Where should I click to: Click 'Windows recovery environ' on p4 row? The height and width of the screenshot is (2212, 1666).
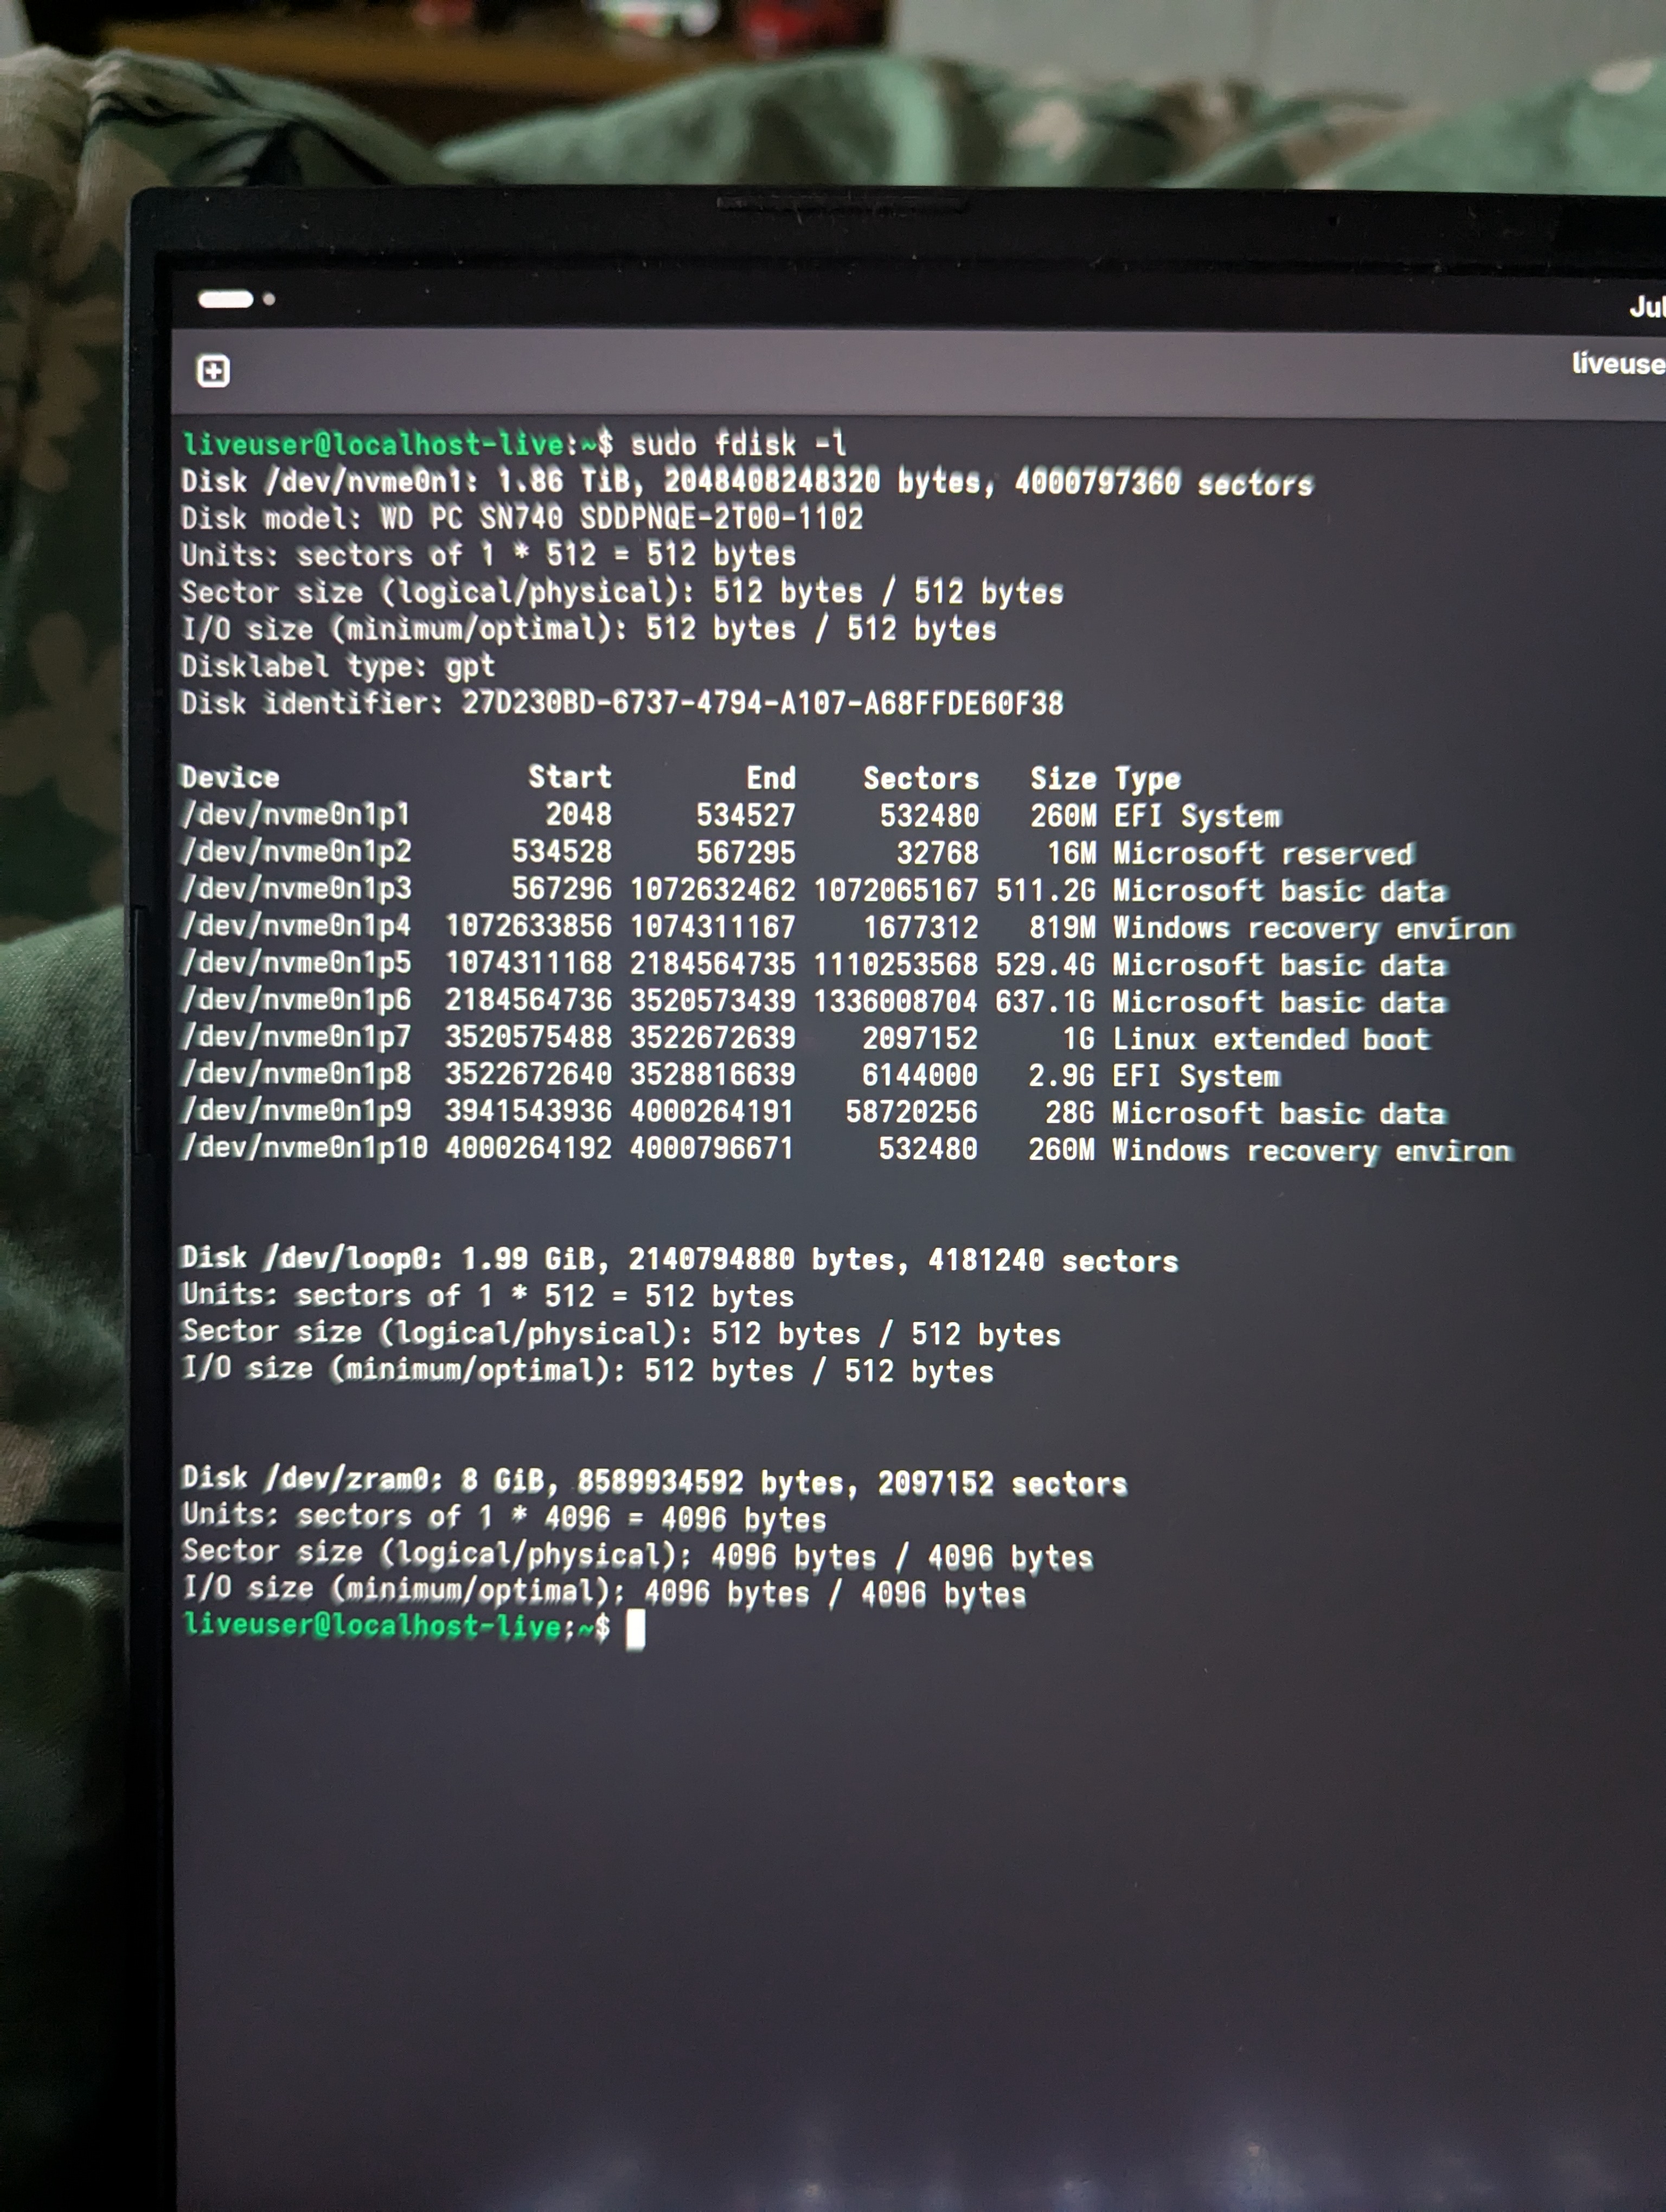tap(1313, 928)
